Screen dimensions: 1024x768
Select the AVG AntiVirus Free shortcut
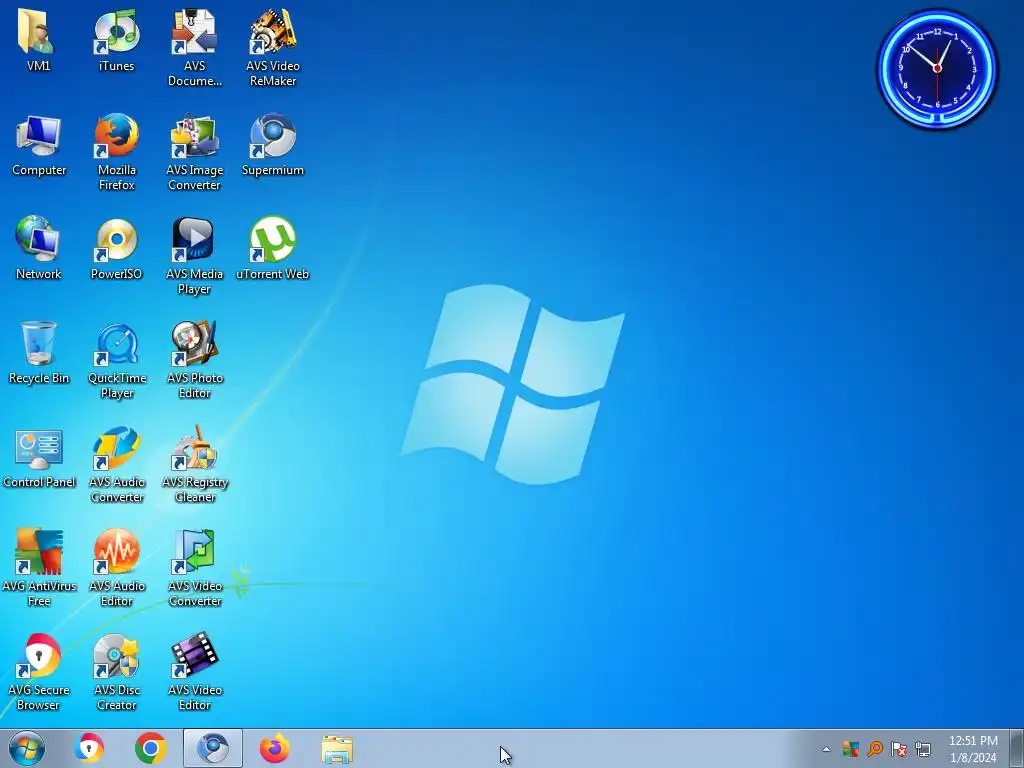[39, 568]
